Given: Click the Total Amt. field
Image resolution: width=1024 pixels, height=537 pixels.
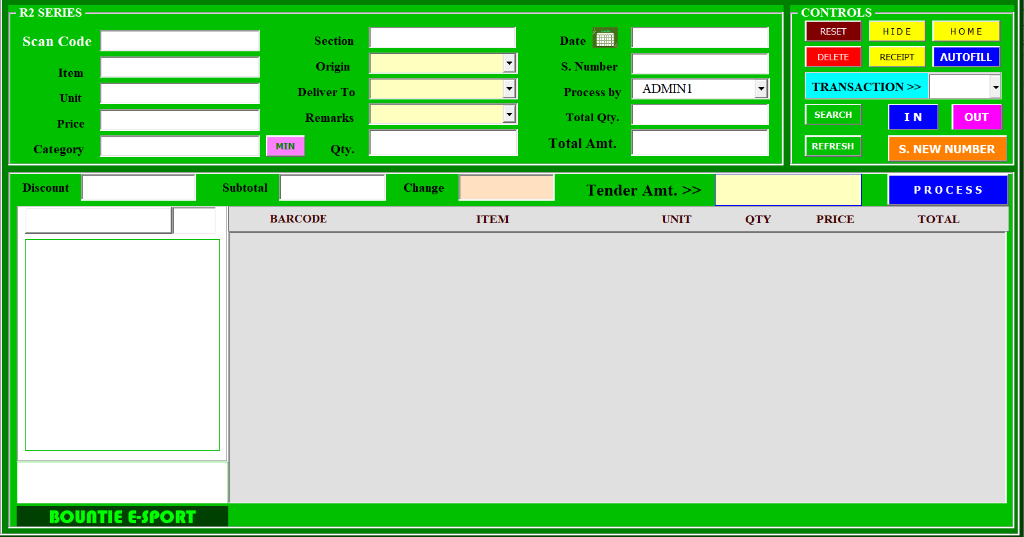Looking at the screenshot, I should click(x=700, y=142).
